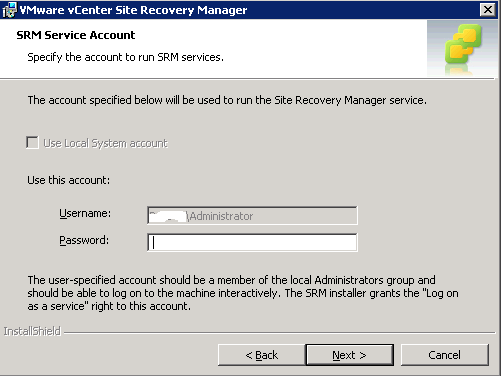
Task: Click the InstallShield label
Action: [x=32, y=331]
